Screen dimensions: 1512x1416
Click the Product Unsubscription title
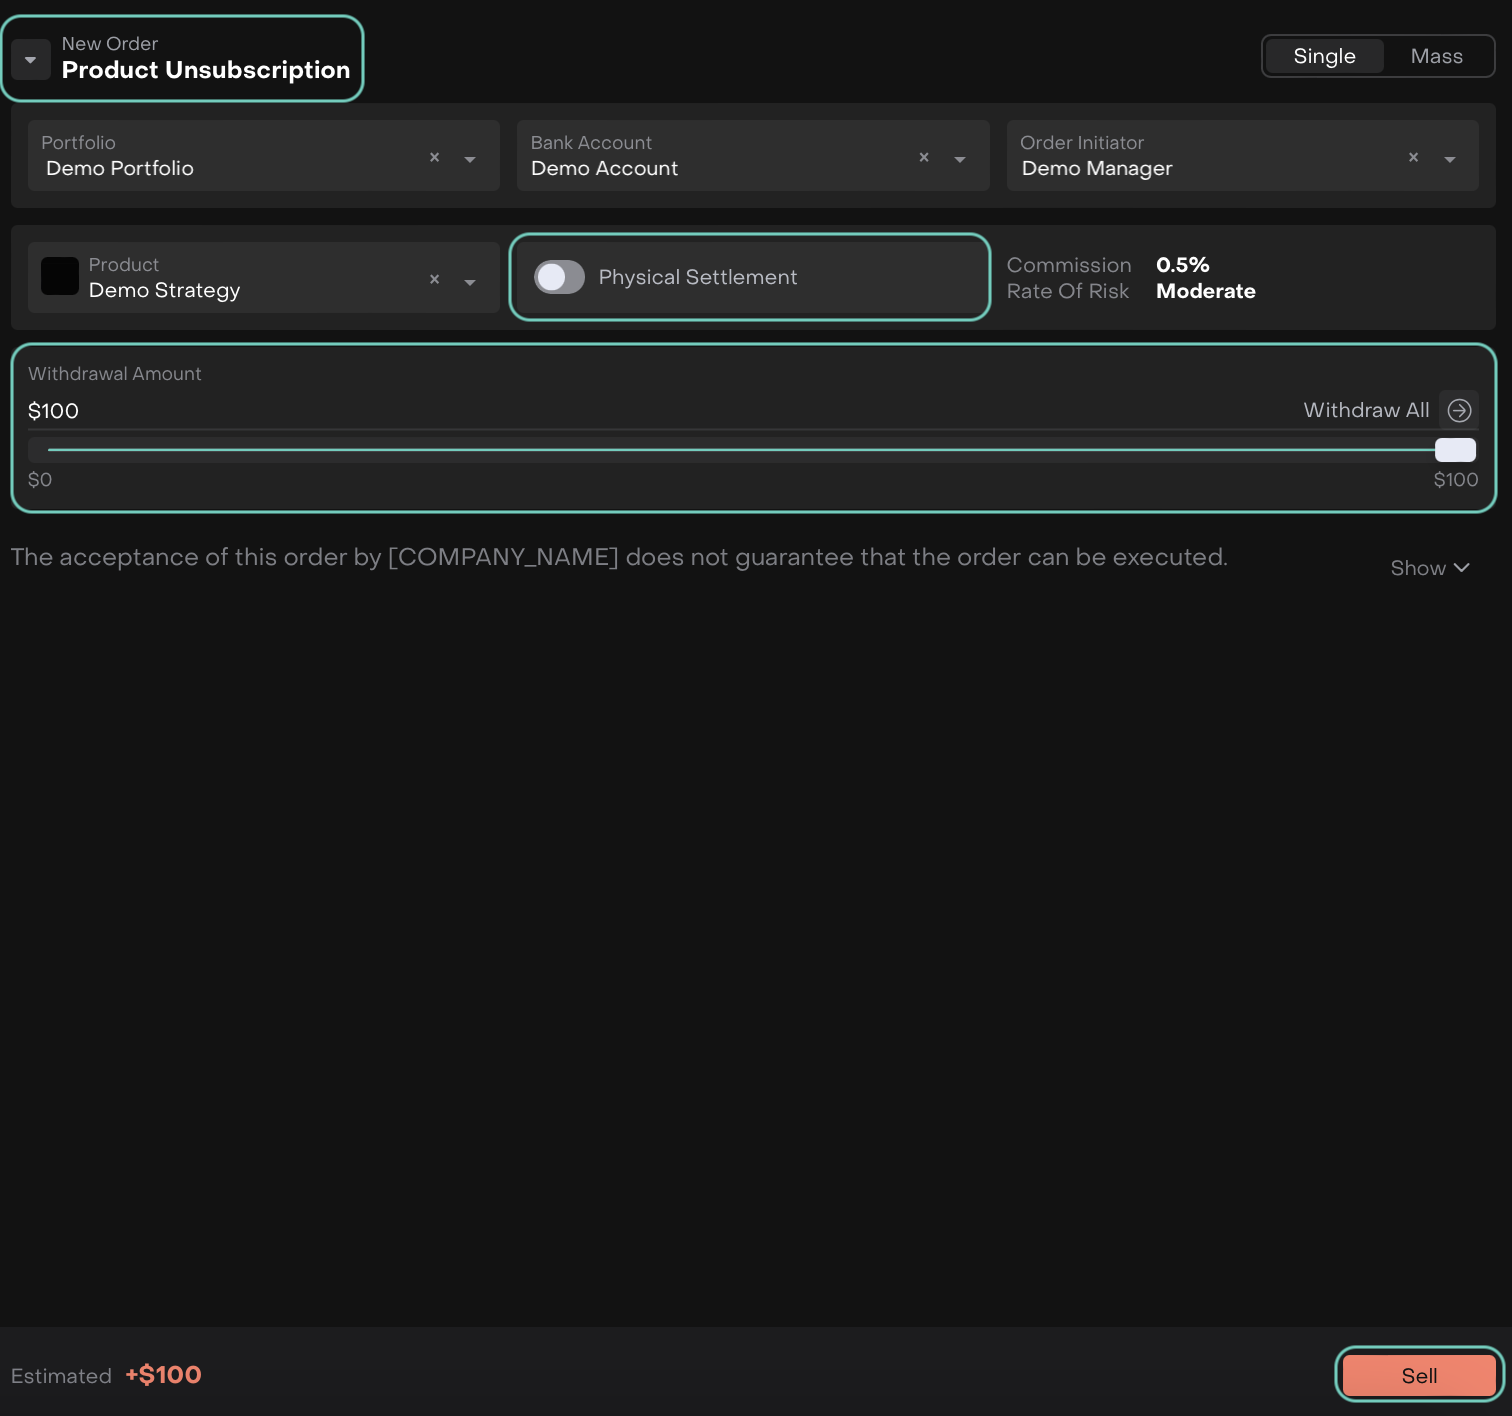click(206, 70)
